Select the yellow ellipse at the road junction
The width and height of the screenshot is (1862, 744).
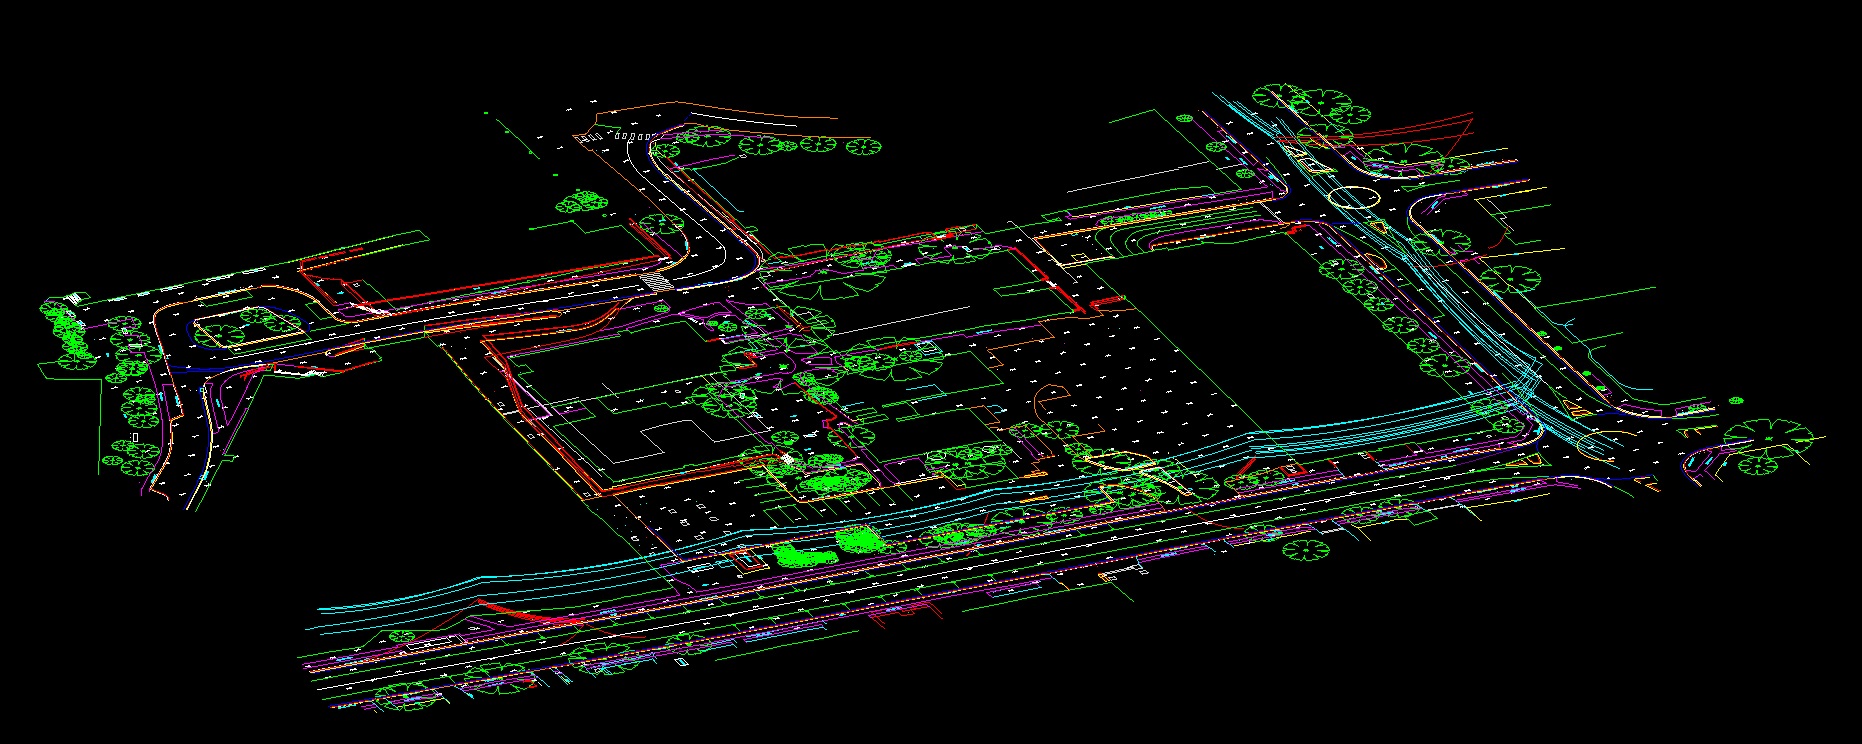[1352, 195]
